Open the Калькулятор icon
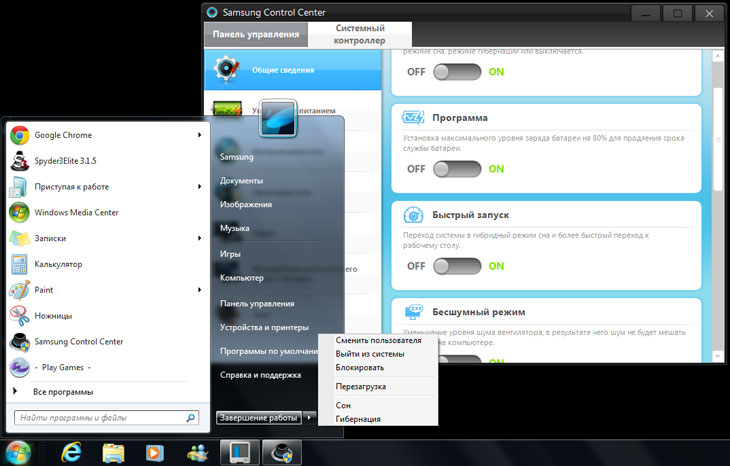730x466 pixels. click(20, 264)
